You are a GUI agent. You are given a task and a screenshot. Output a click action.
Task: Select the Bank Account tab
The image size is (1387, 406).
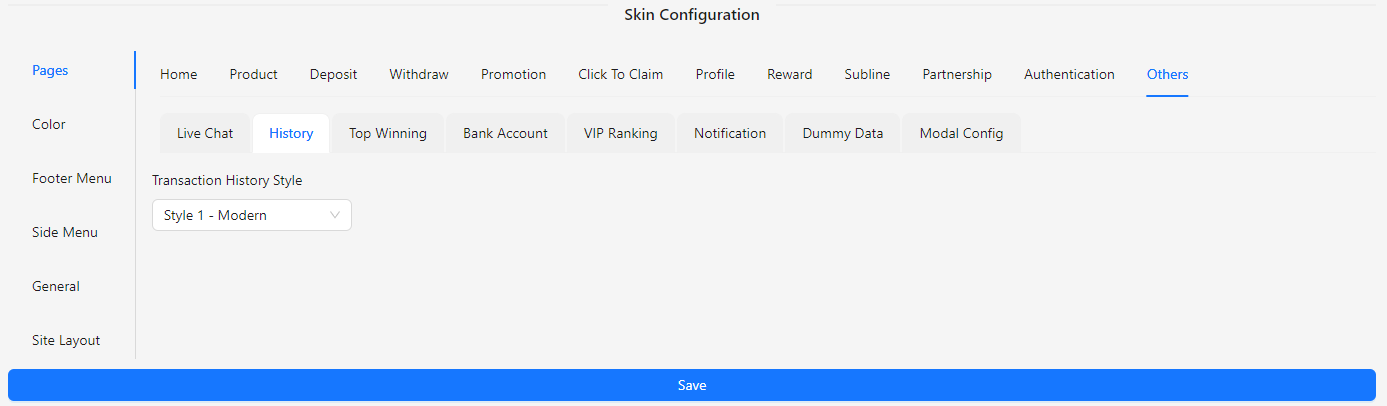point(505,133)
